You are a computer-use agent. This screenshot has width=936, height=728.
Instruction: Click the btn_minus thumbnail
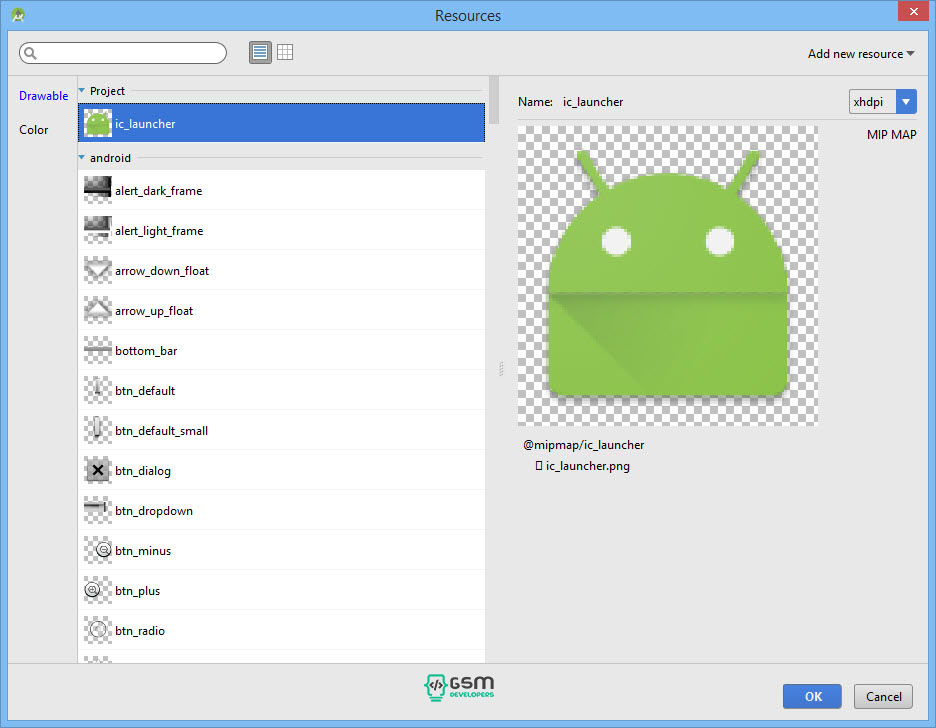click(x=98, y=550)
